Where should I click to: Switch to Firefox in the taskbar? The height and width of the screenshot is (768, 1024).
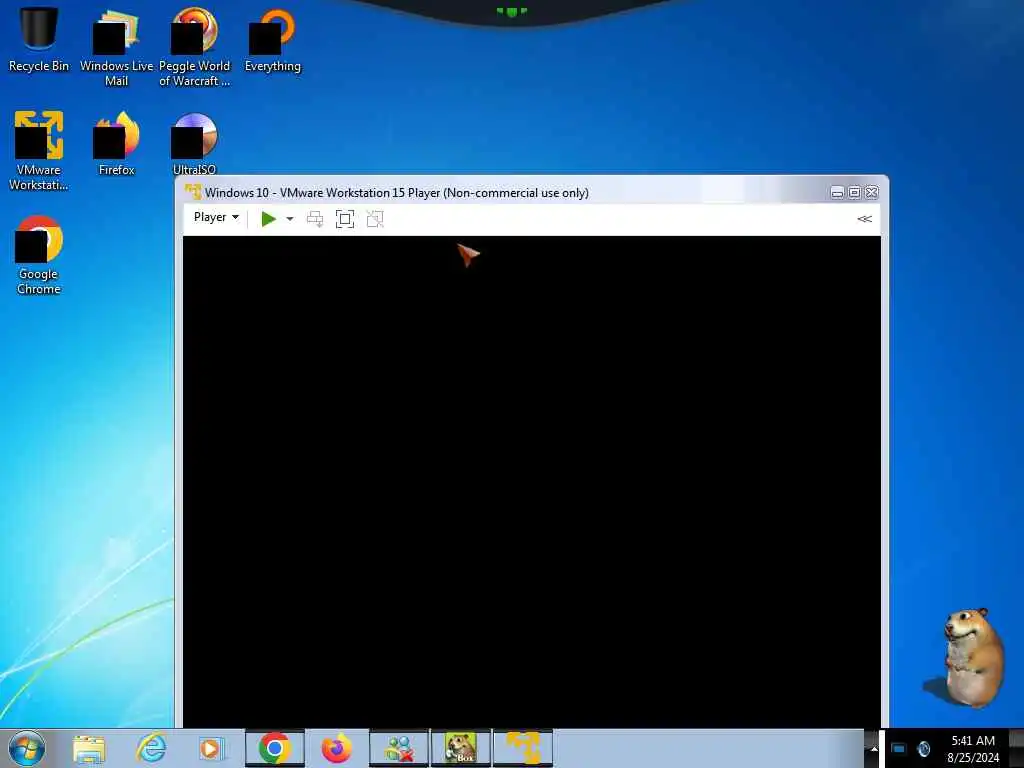coord(336,748)
